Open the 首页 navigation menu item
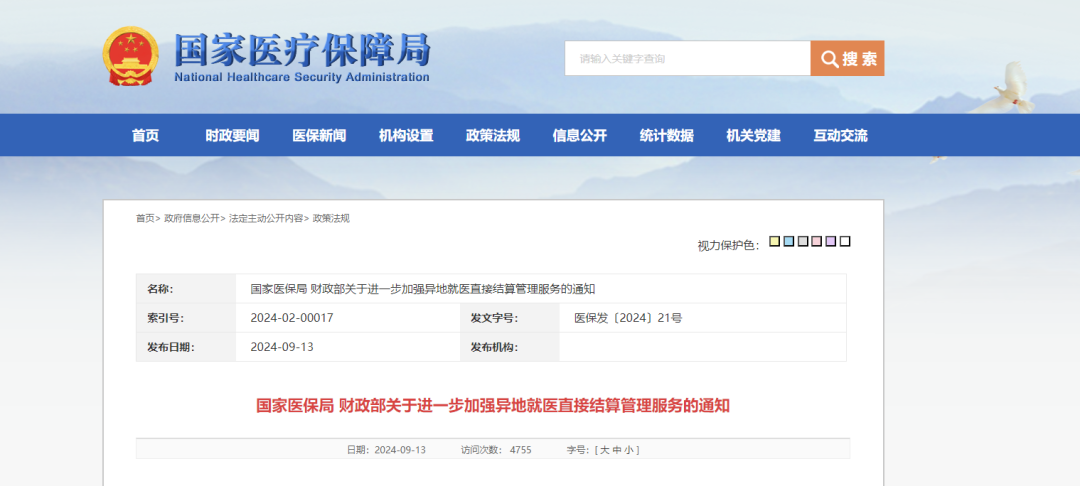This screenshot has width=1080, height=486. click(145, 136)
